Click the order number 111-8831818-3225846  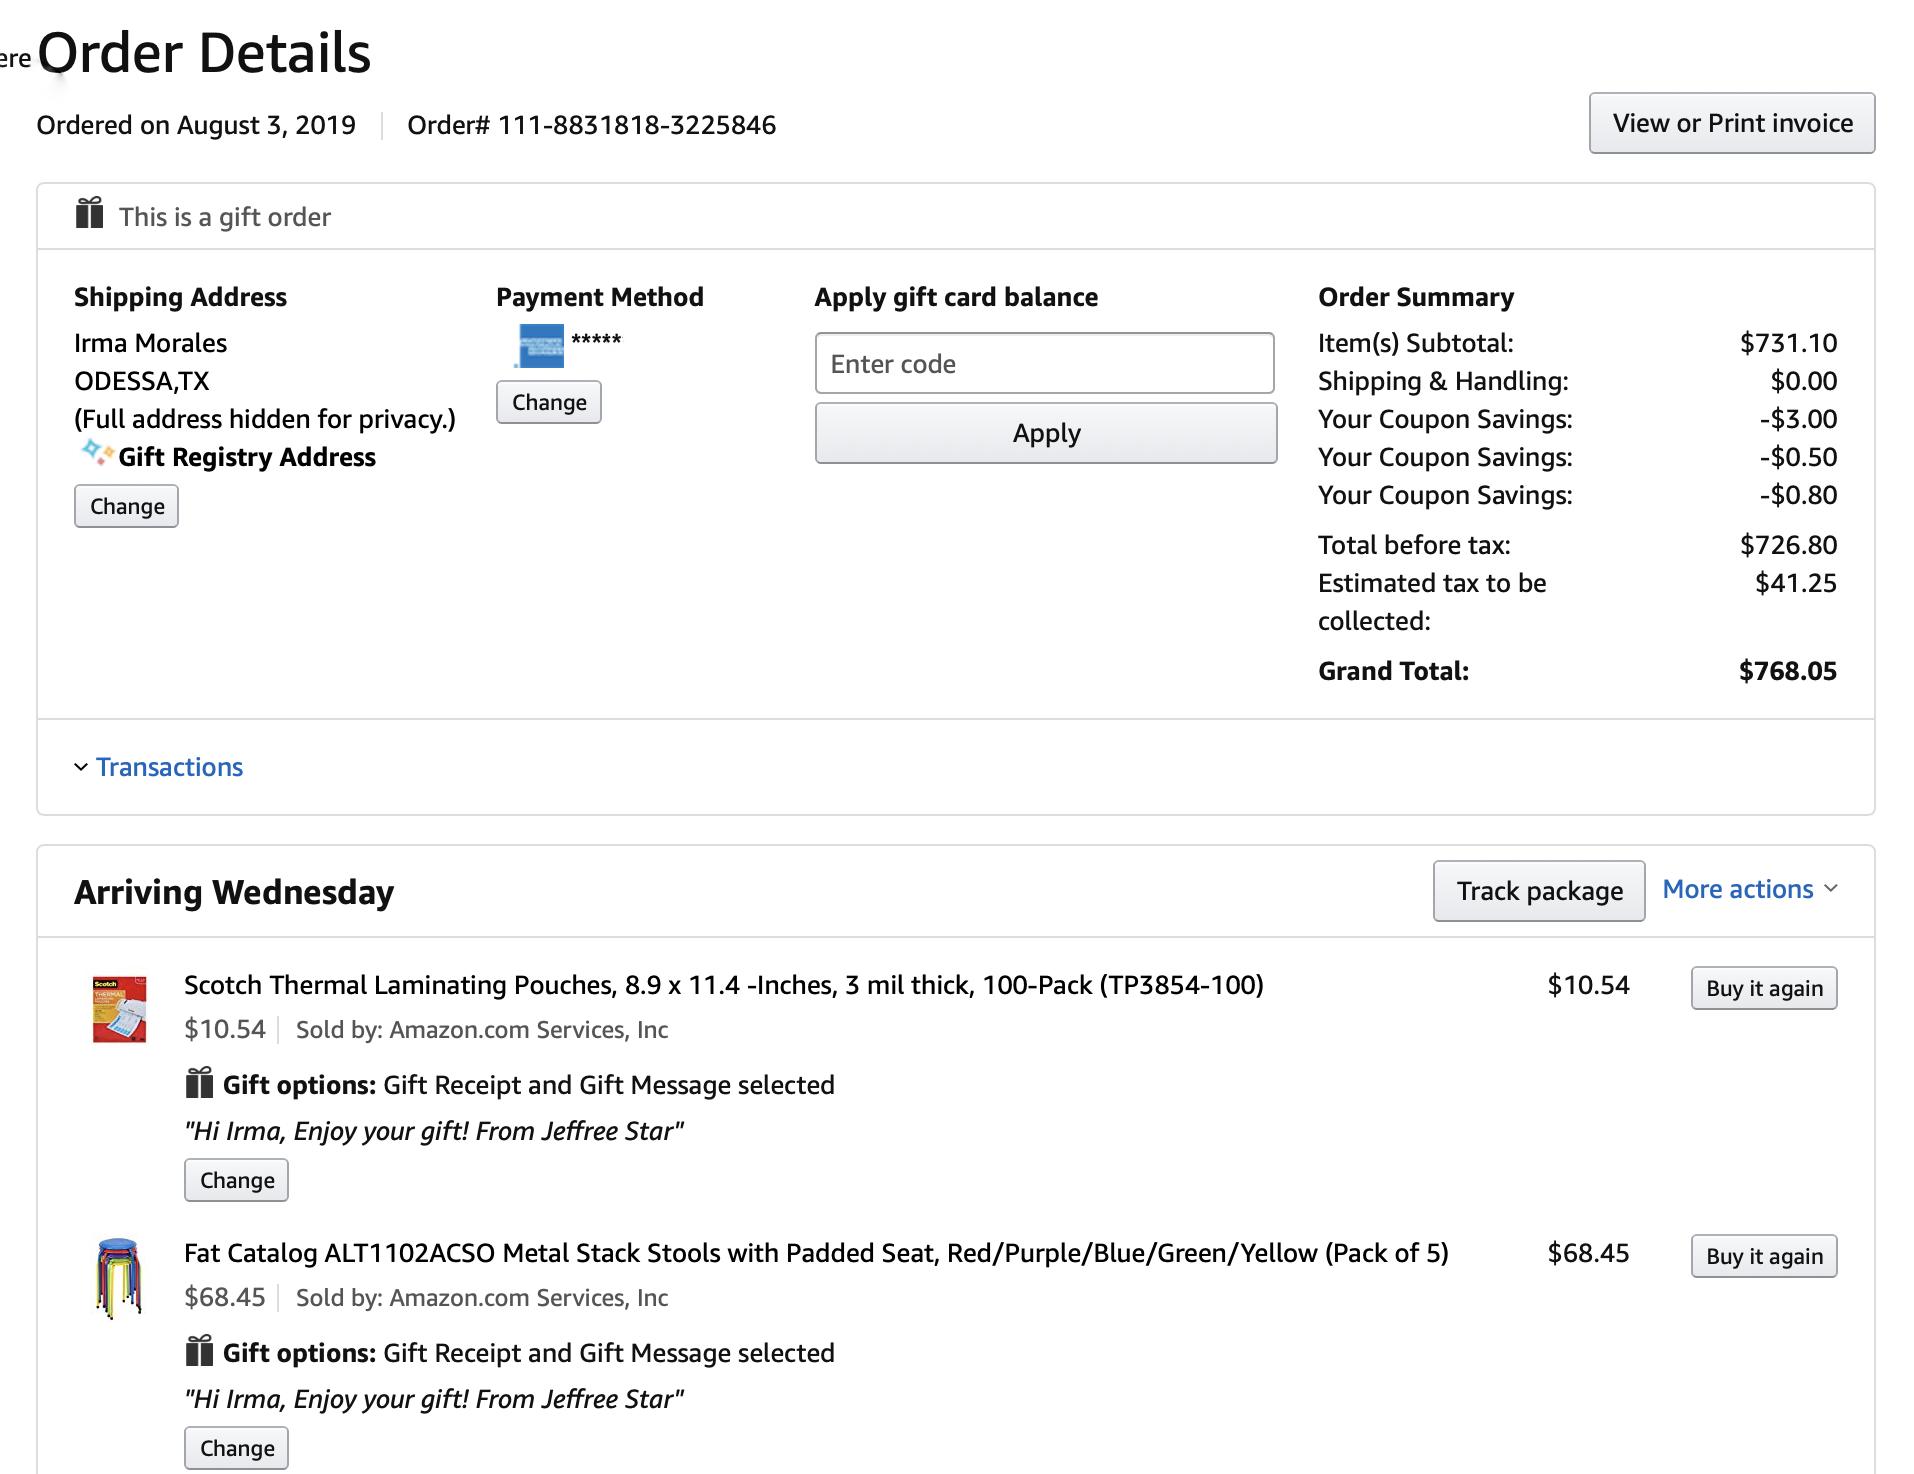tap(637, 125)
